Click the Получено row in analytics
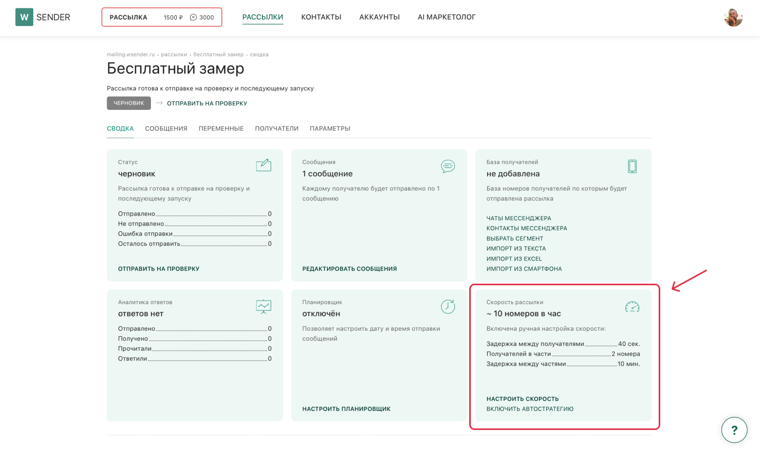This screenshot has height=458, width=760. (x=195, y=338)
